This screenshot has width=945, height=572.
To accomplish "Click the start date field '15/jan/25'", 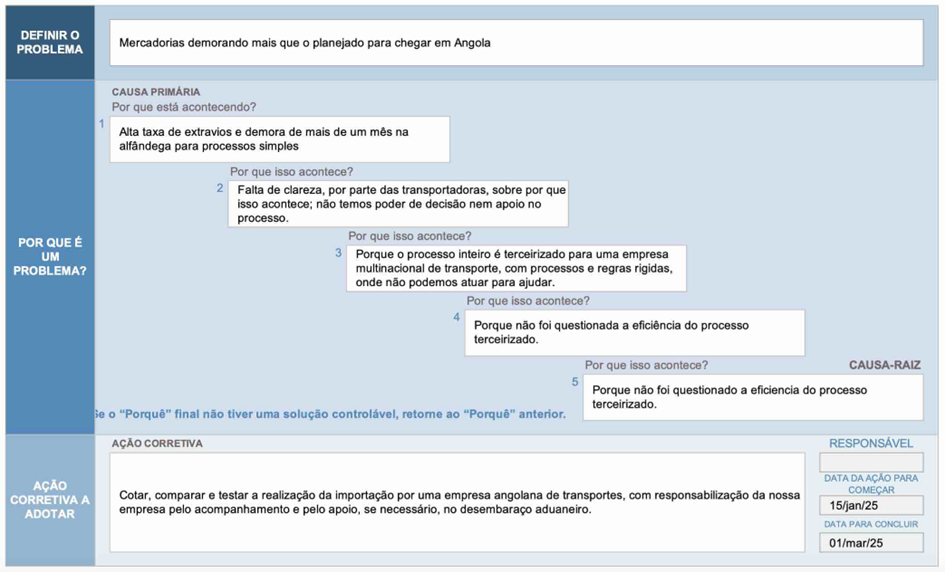I will point(871,506).
